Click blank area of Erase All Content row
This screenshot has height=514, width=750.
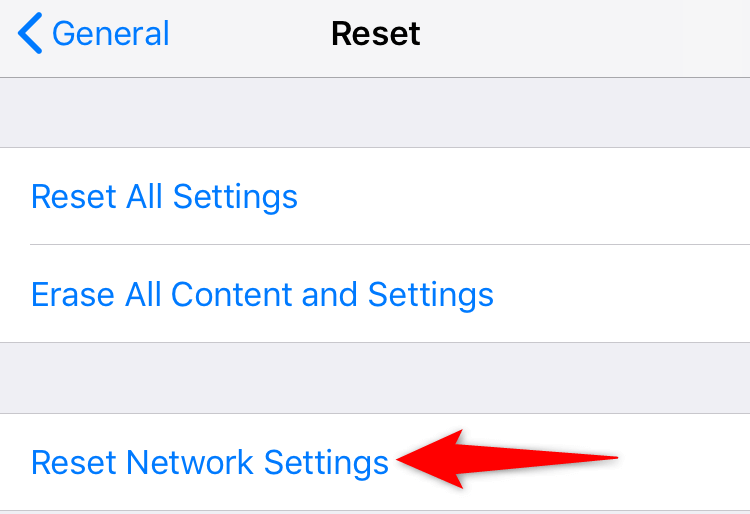[x=622, y=294]
